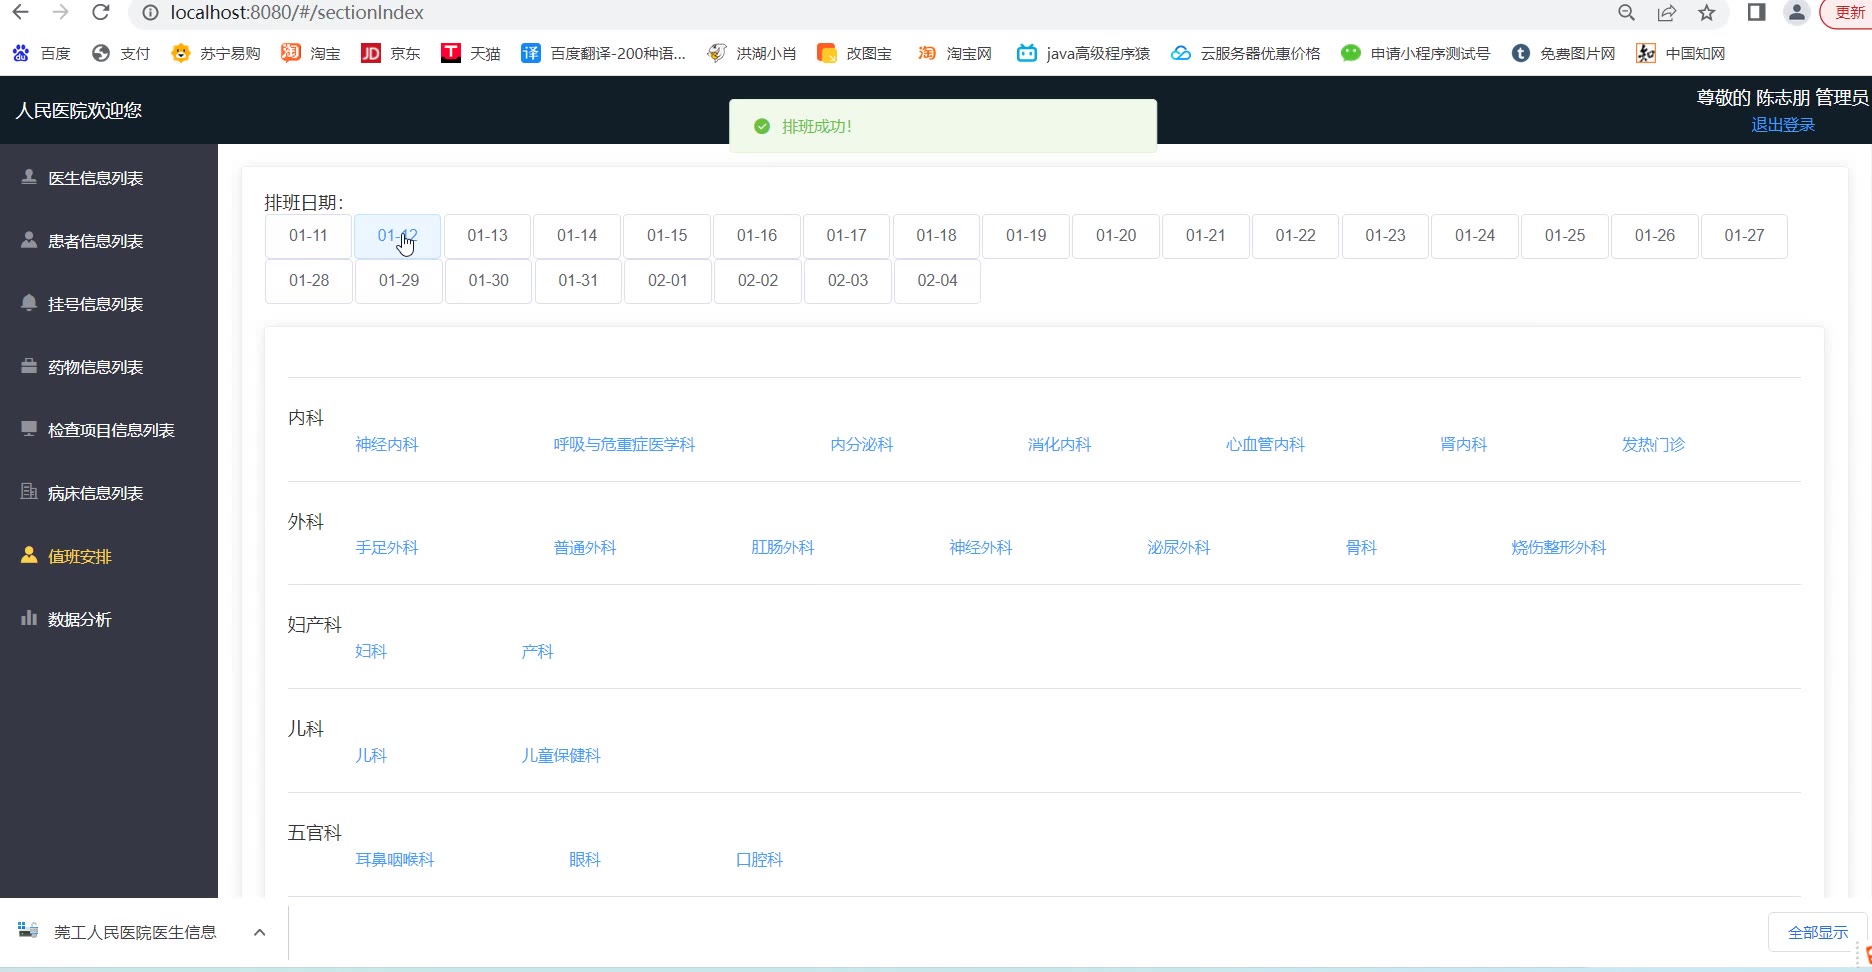
Task: Expand the downloaded file options chevron
Action: pos(259,932)
